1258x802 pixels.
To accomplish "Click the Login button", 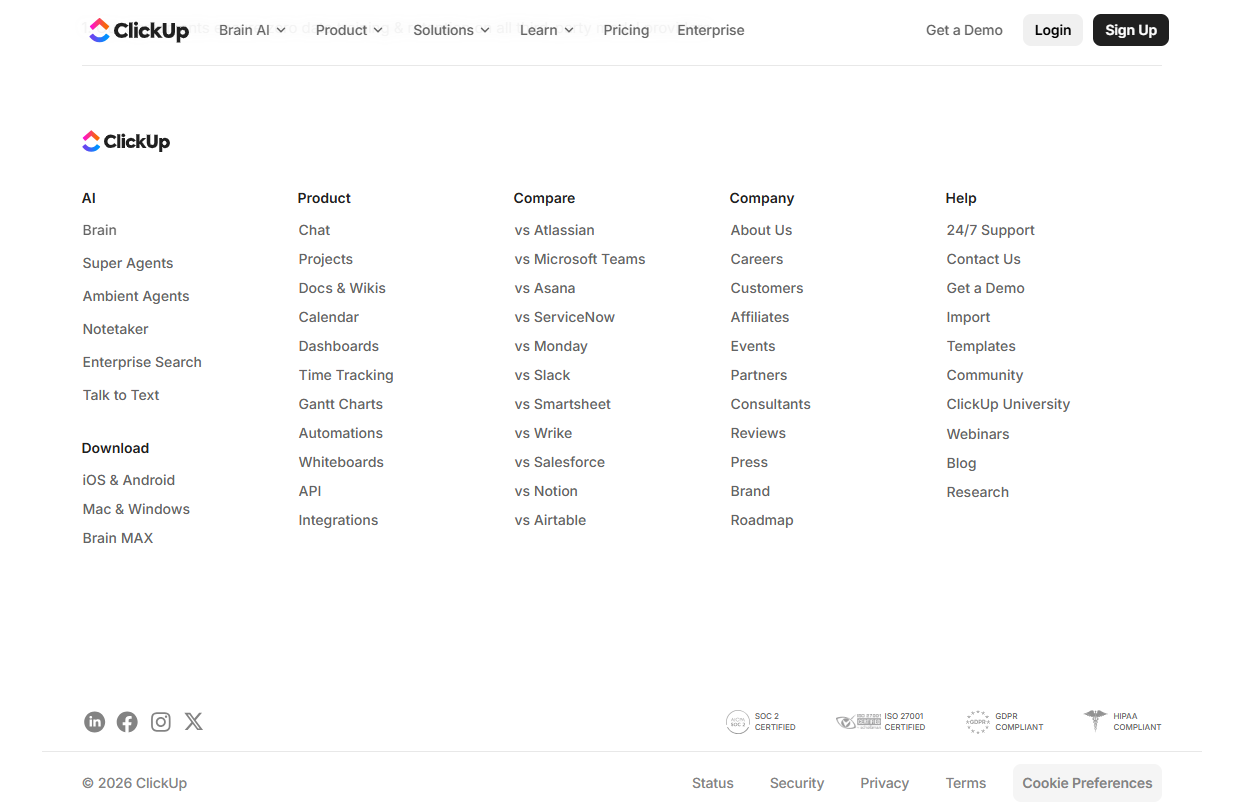I will coord(1053,30).
